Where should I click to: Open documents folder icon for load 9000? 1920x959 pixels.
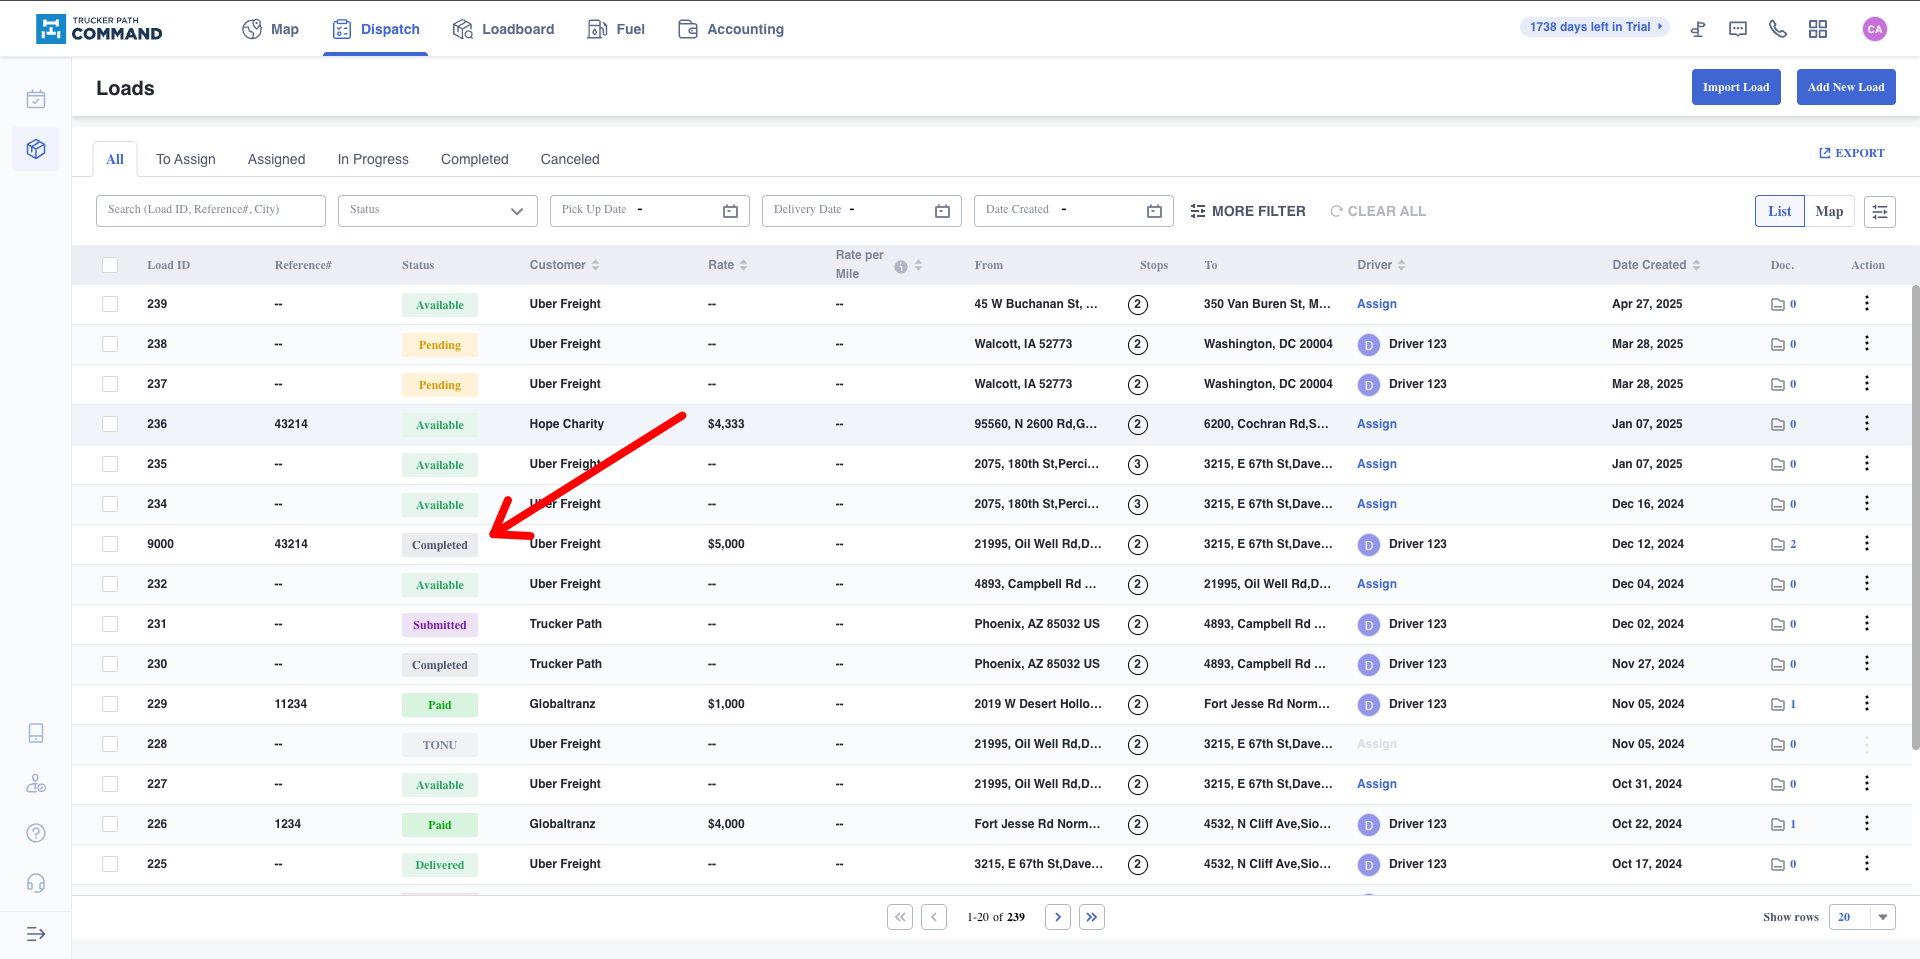(x=1778, y=544)
